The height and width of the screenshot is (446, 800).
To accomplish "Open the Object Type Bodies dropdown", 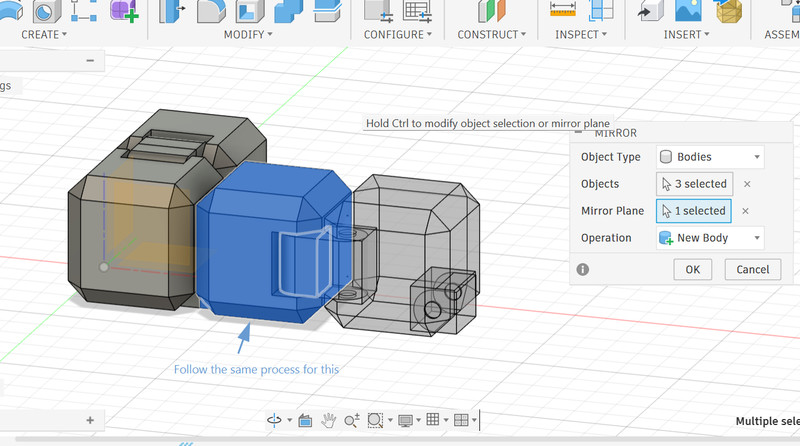I will (710, 157).
